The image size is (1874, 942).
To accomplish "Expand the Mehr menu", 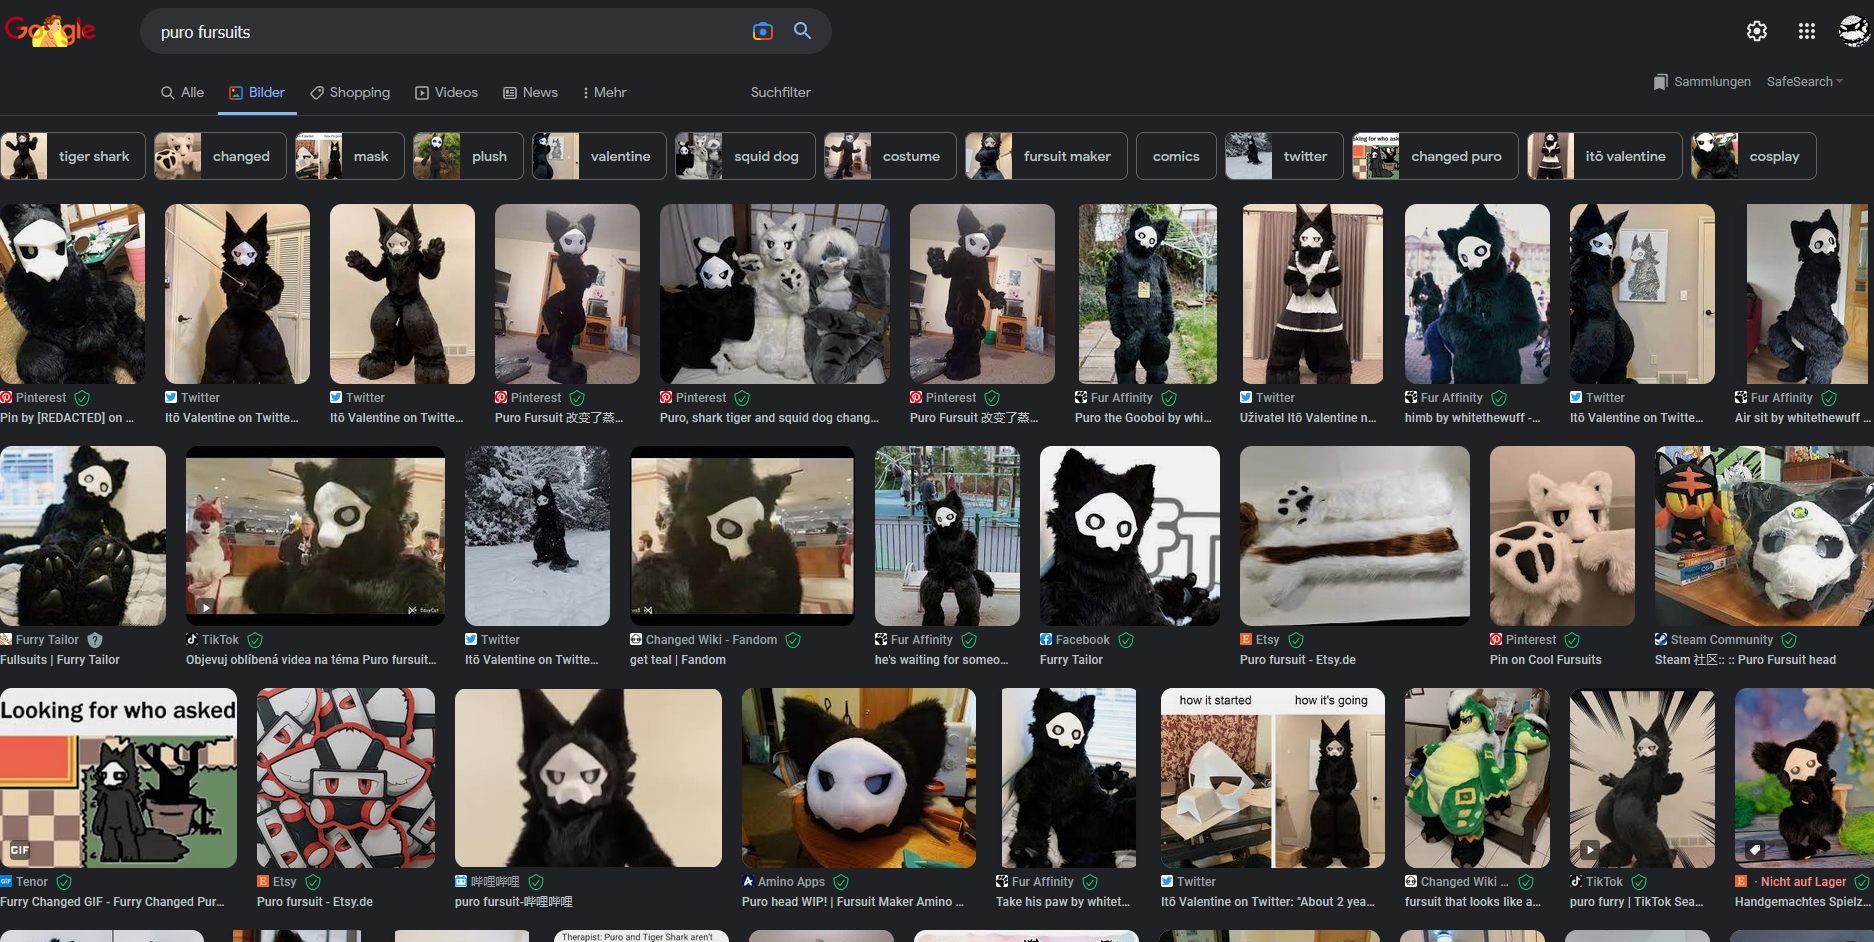I will pyautogui.click(x=604, y=92).
